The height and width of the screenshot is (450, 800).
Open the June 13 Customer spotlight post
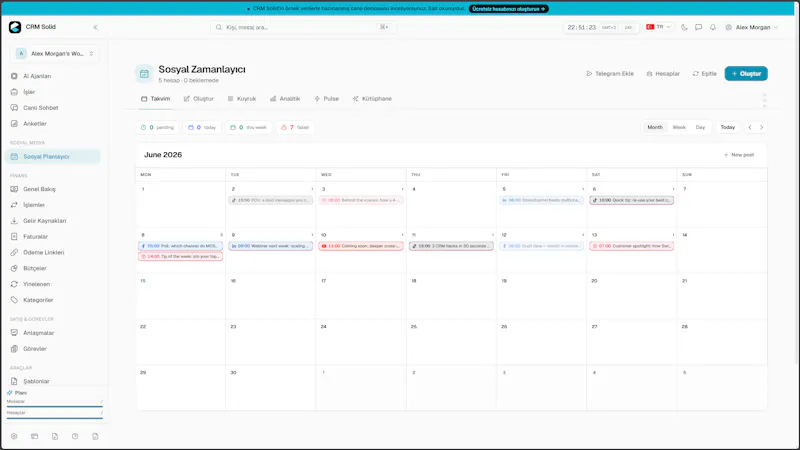coord(632,246)
